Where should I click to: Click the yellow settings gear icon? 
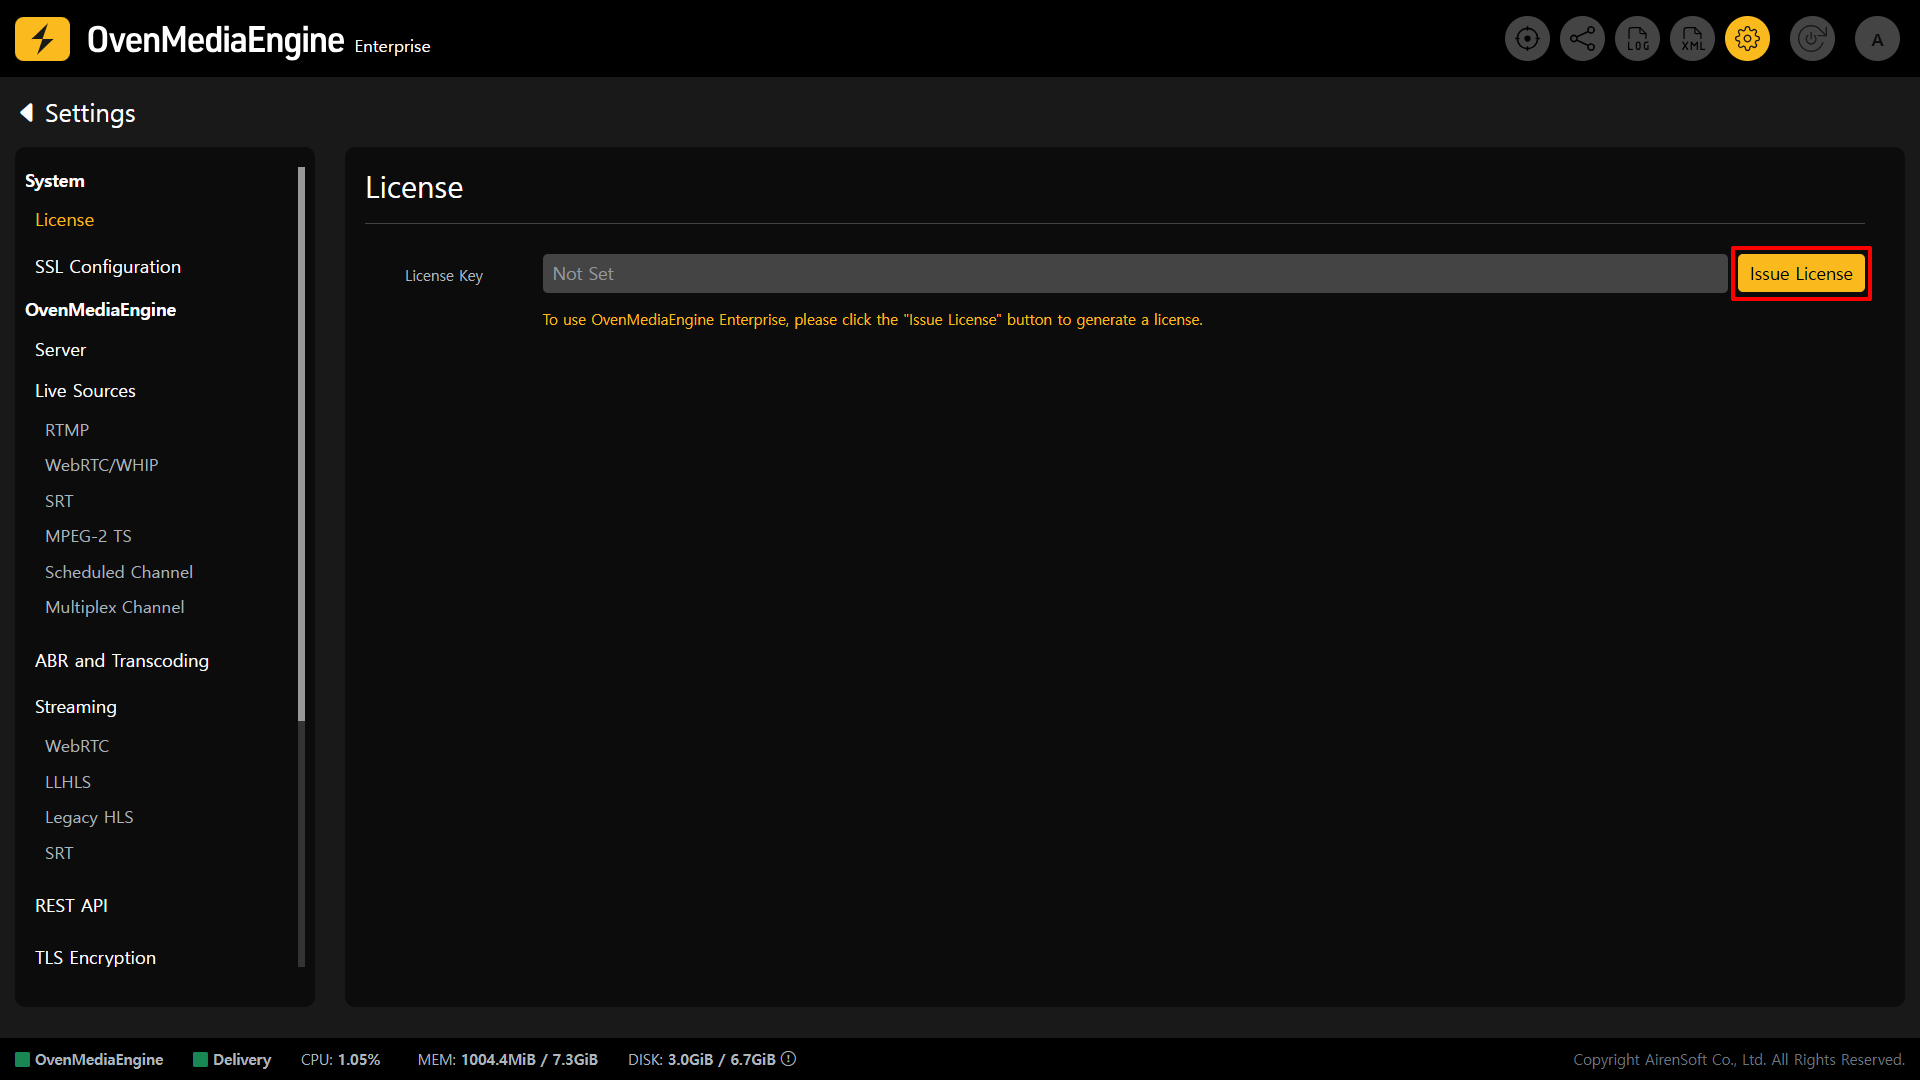coord(1747,39)
